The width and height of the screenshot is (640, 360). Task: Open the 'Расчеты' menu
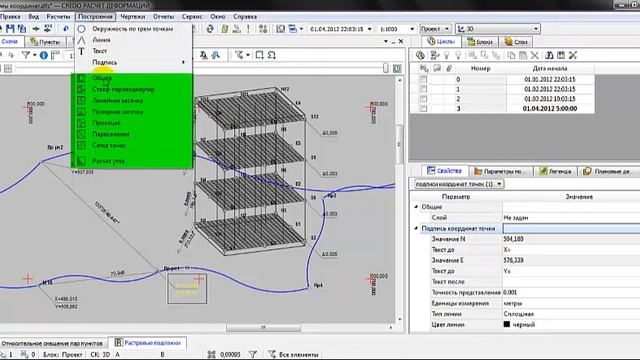click(x=58, y=17)
